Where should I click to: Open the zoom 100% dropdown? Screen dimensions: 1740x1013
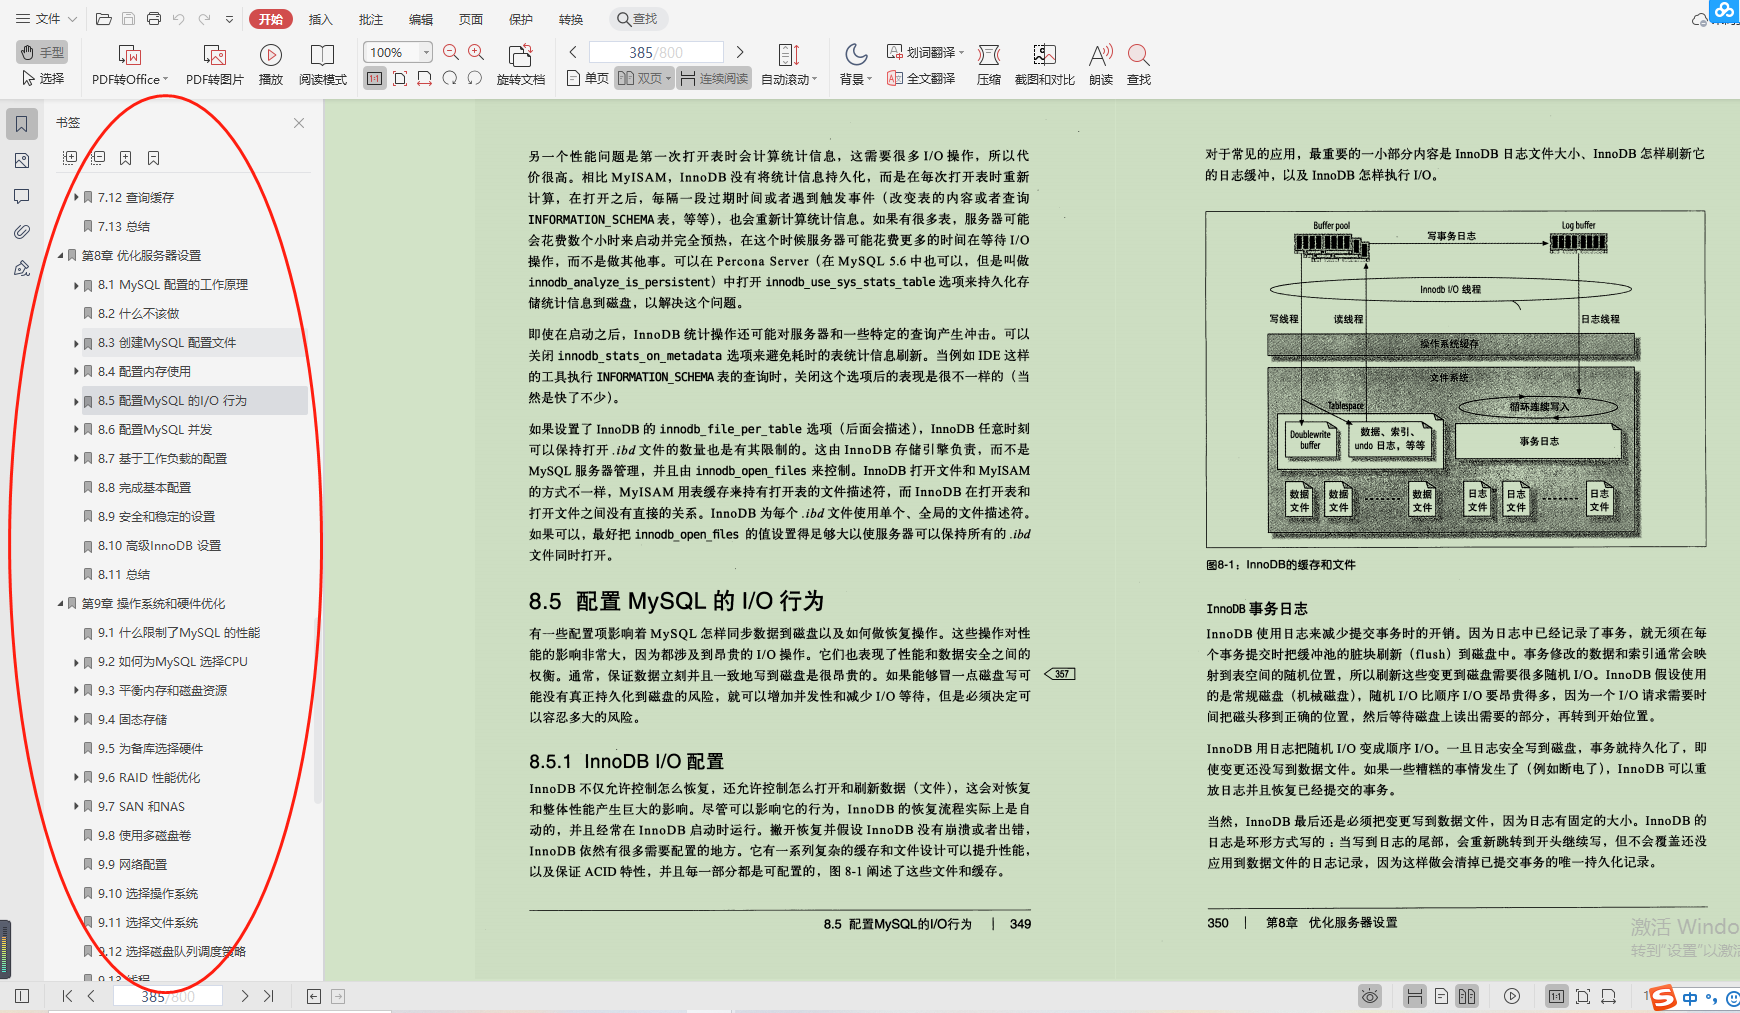427,52
